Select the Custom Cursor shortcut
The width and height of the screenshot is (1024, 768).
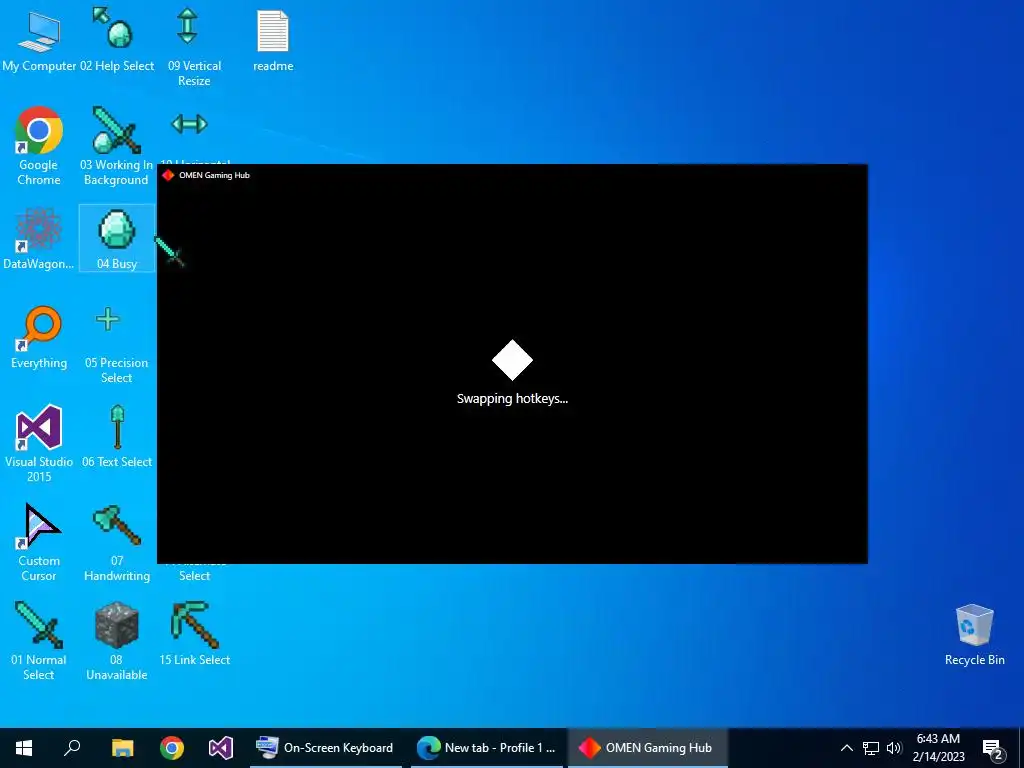point(39,542)
